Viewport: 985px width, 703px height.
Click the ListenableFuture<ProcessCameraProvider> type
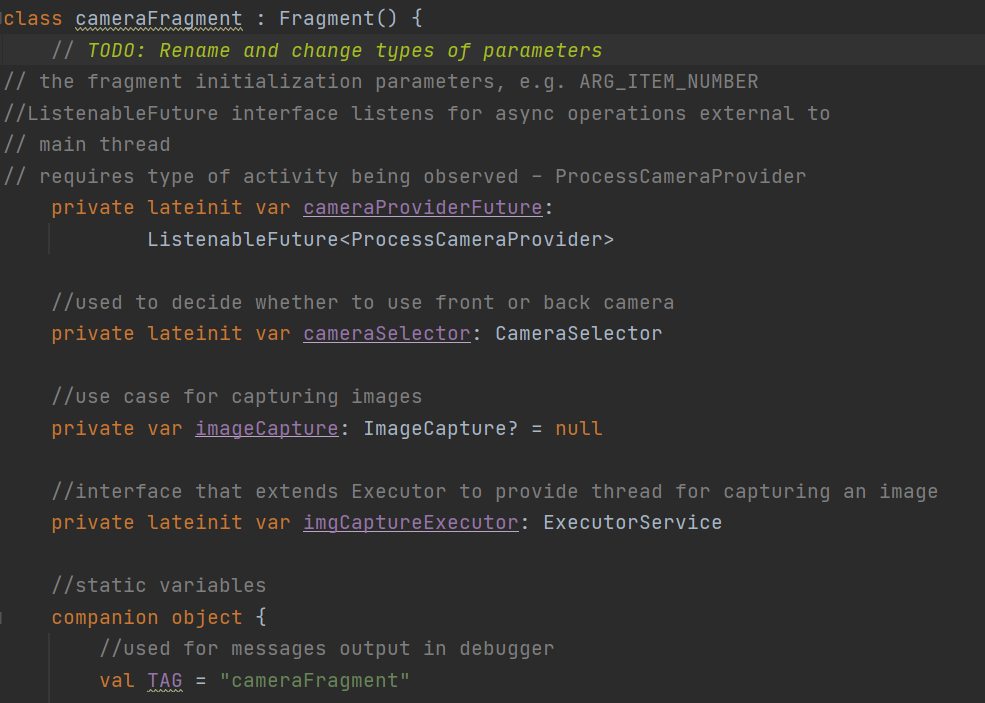tap(381, 239)
